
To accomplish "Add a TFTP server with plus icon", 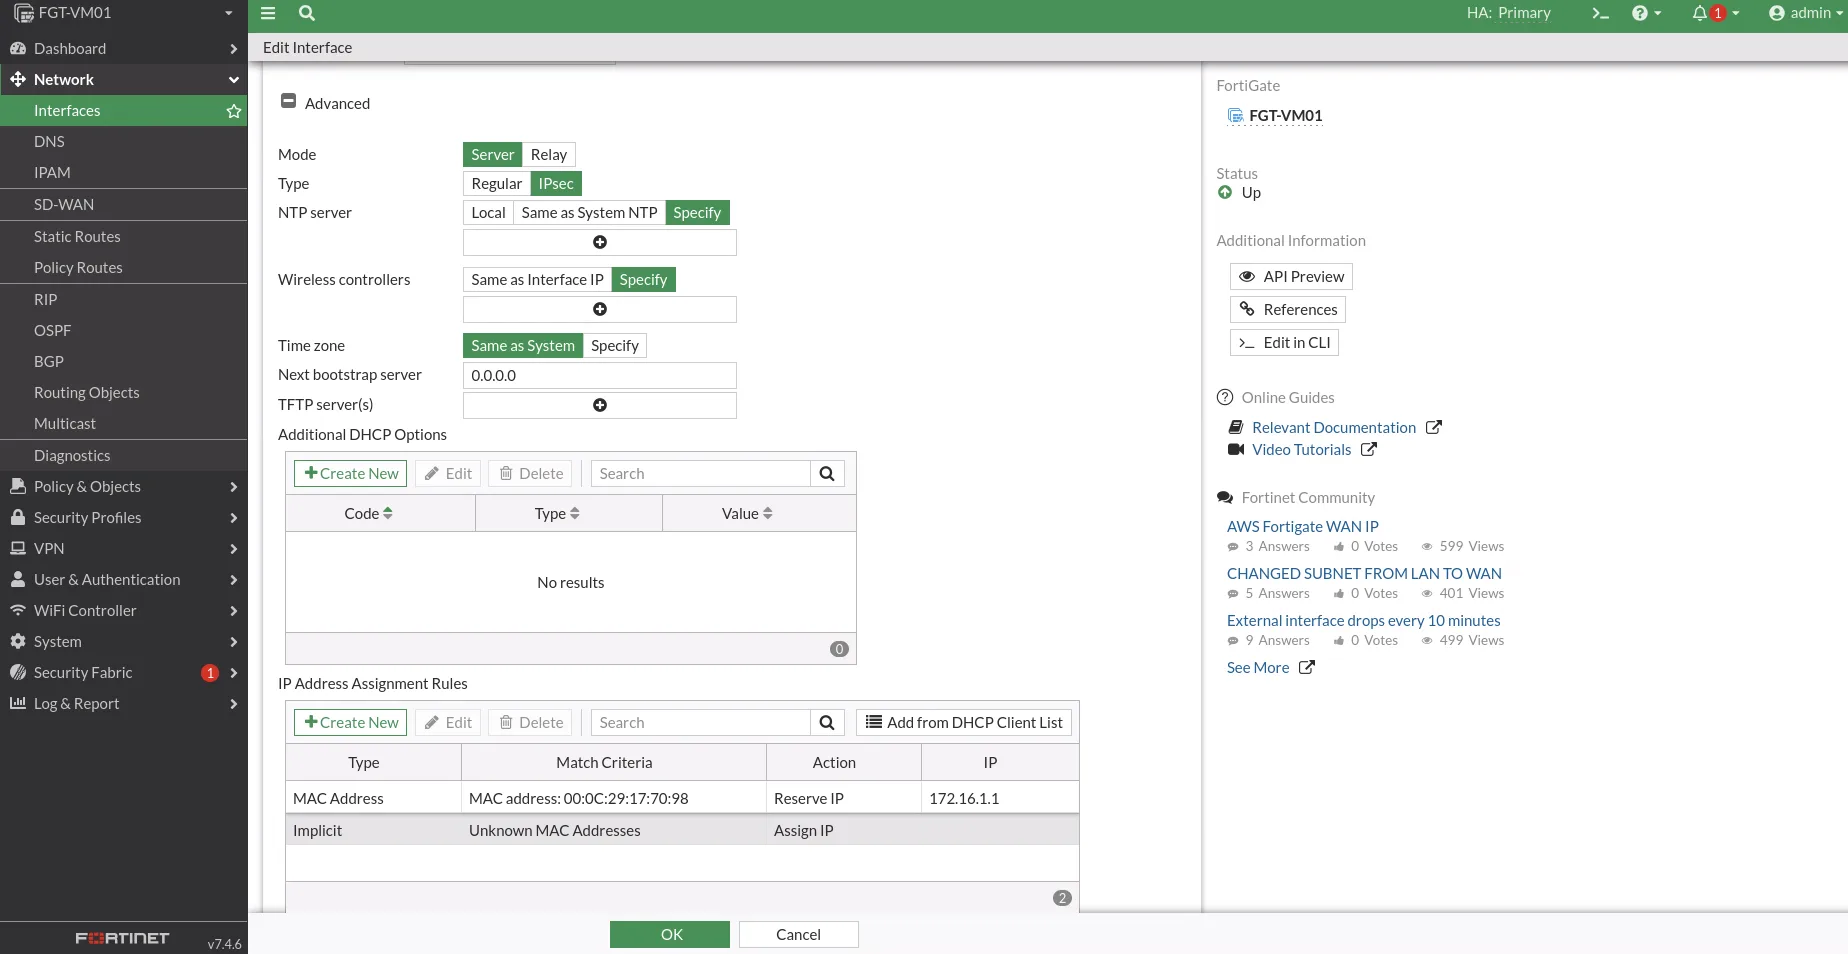I will (600, 405).
